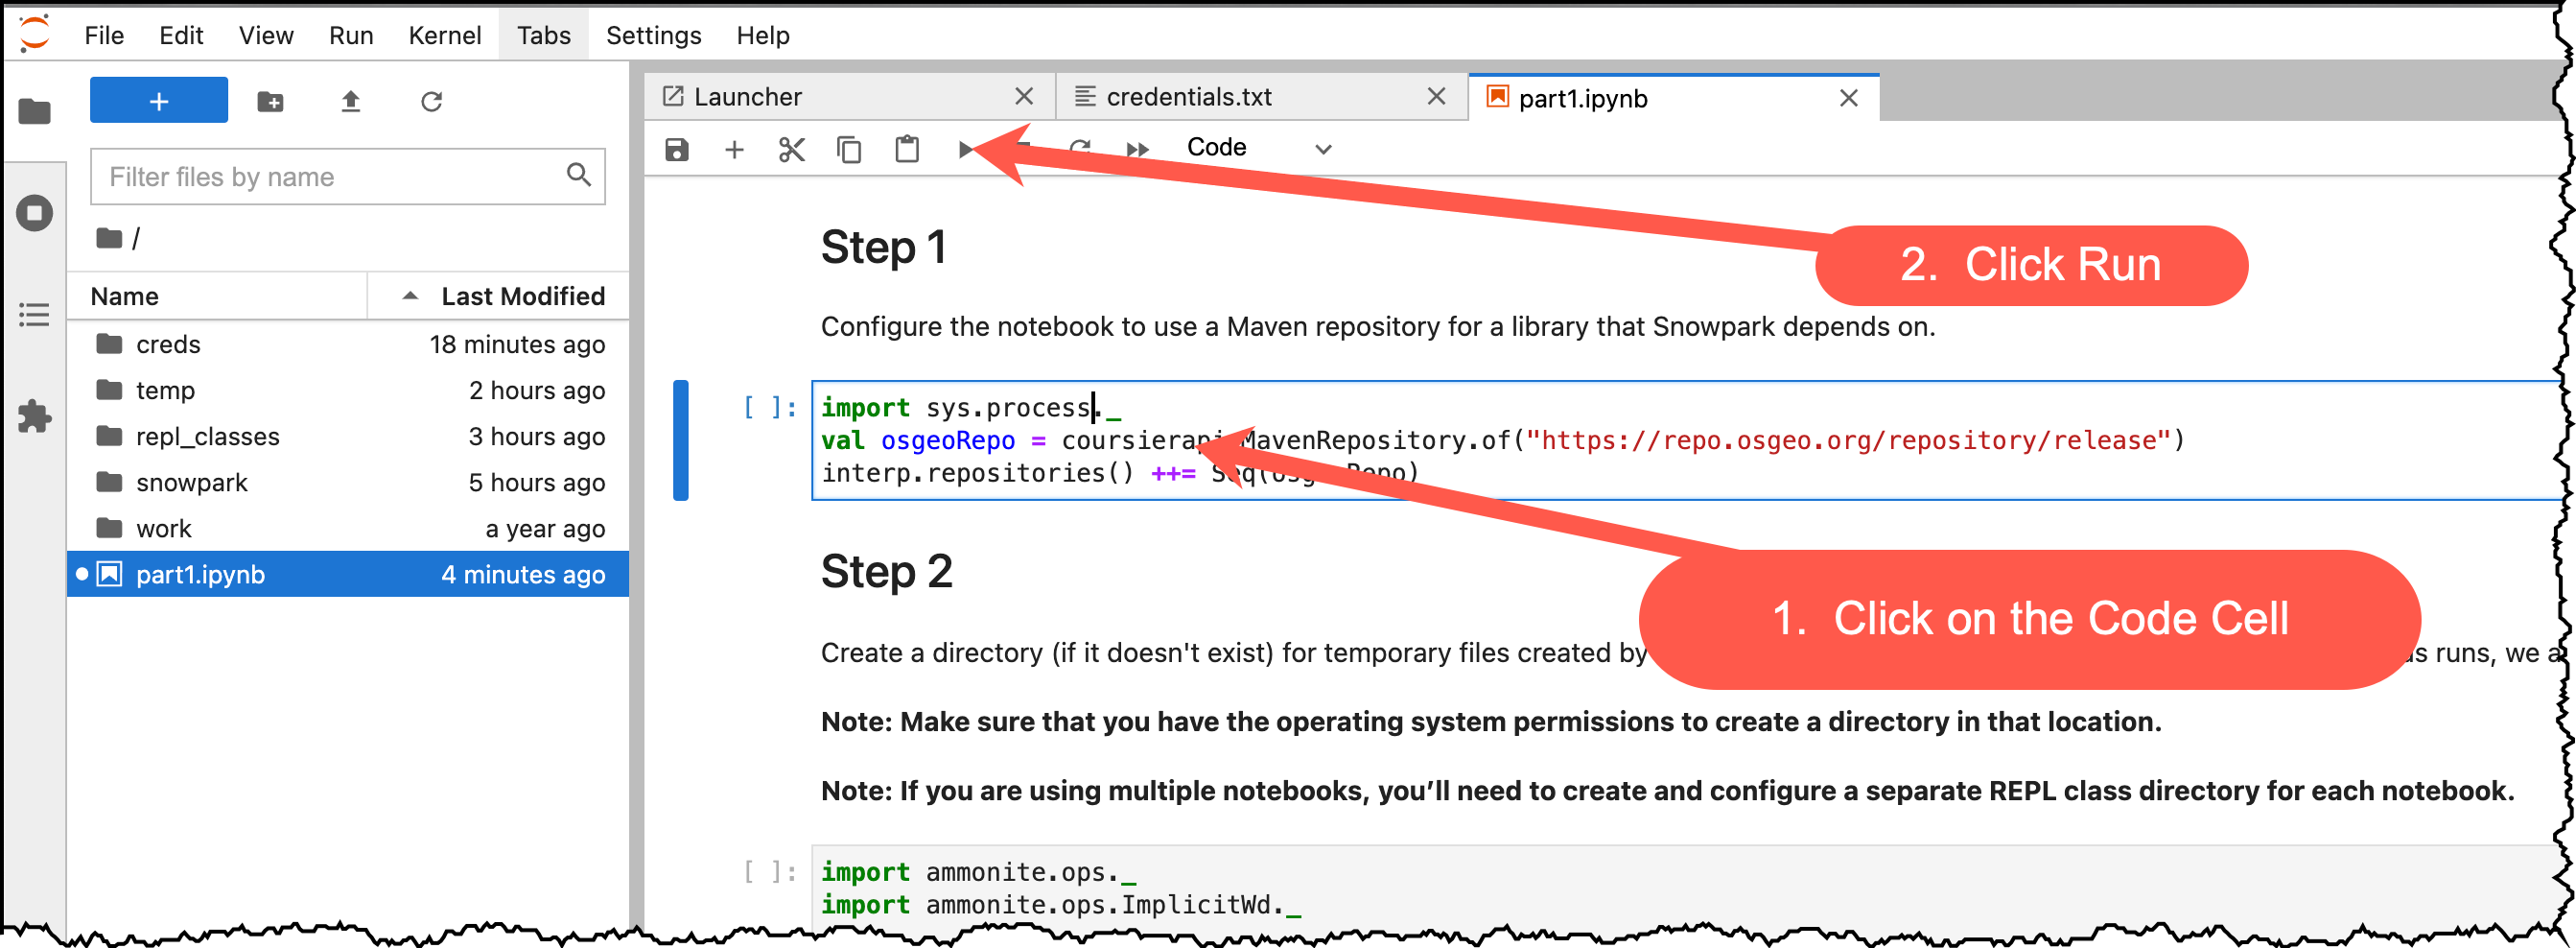Copy the selected cell
Viewport: 2576px width, 948px height.
[849, 148]
